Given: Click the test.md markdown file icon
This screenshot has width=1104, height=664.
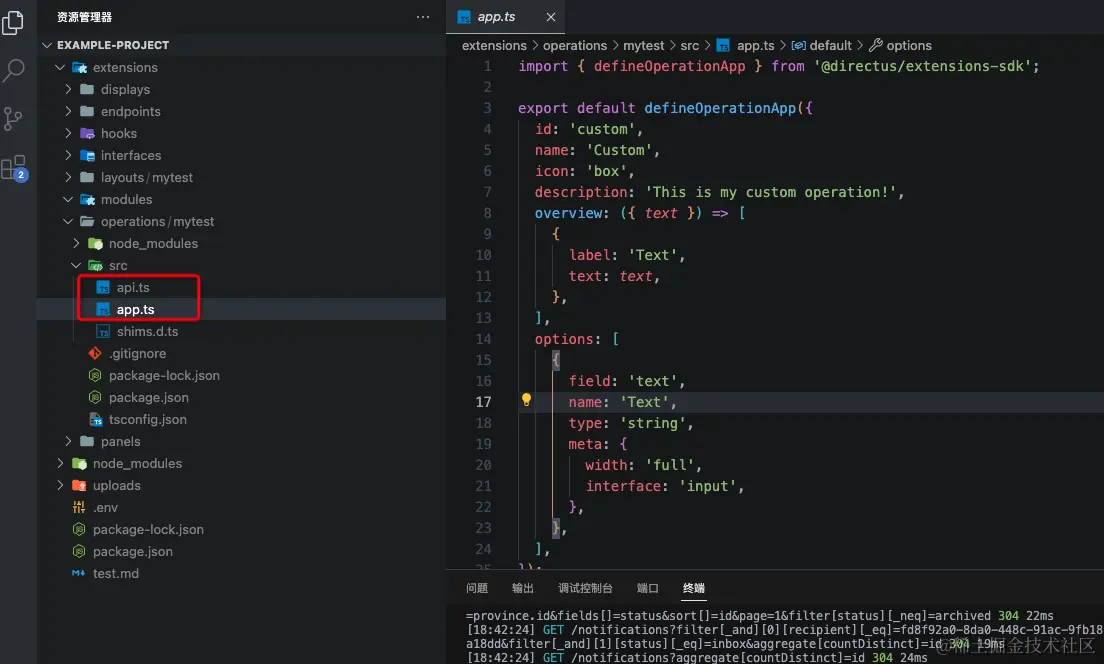Looking at the screenshot, I should [79, 573].
